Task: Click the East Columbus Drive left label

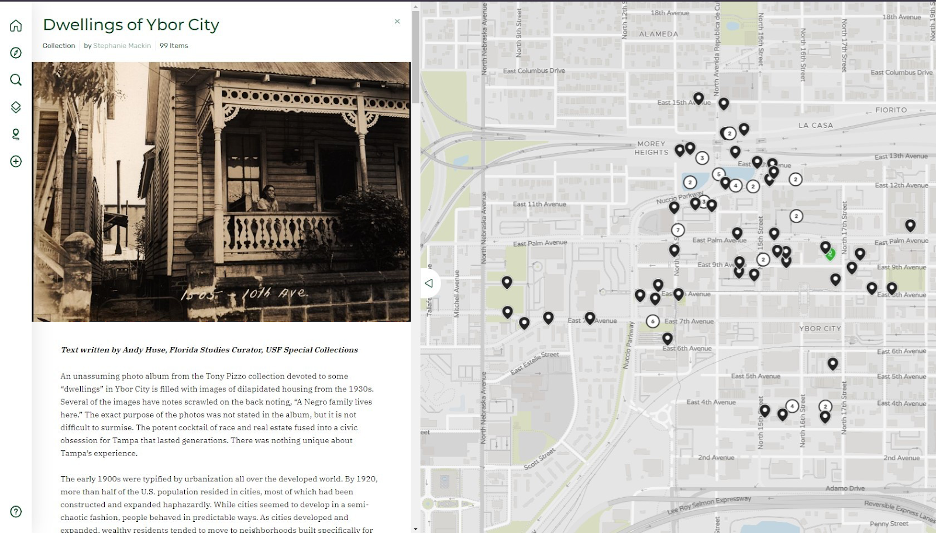Action: [534, 70]
